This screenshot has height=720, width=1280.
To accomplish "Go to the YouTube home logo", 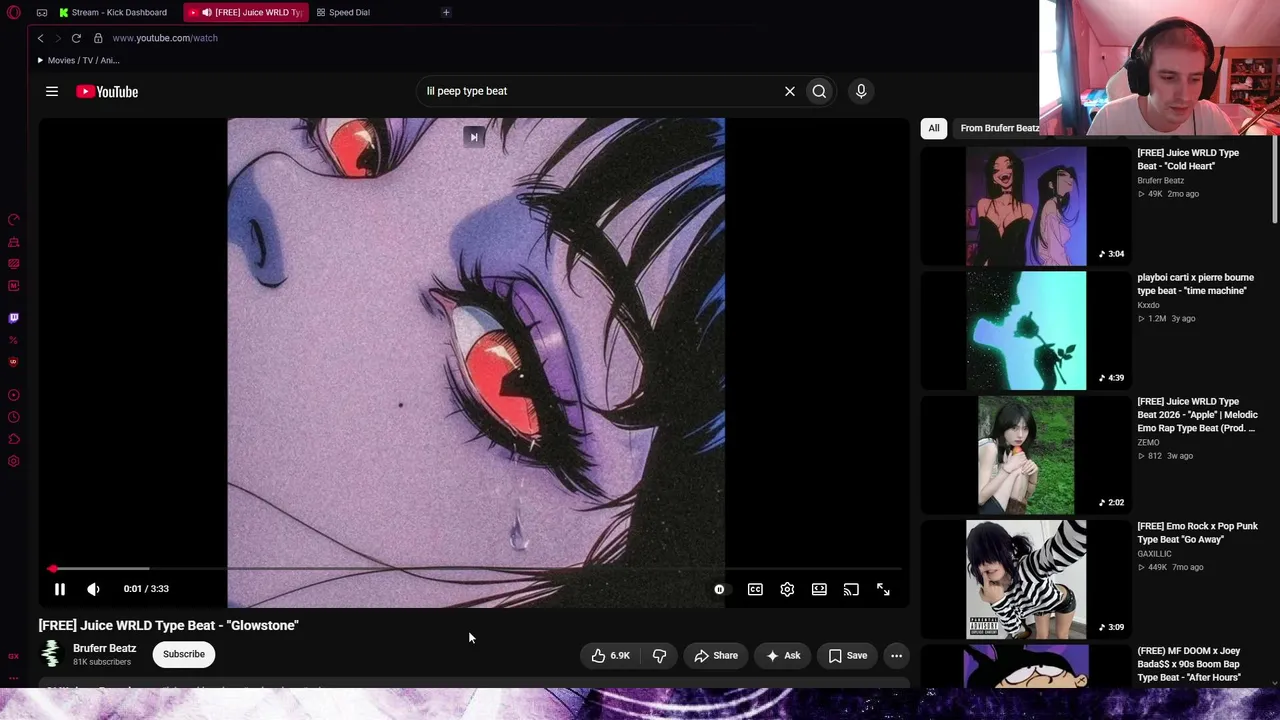I will pos(107,91).
